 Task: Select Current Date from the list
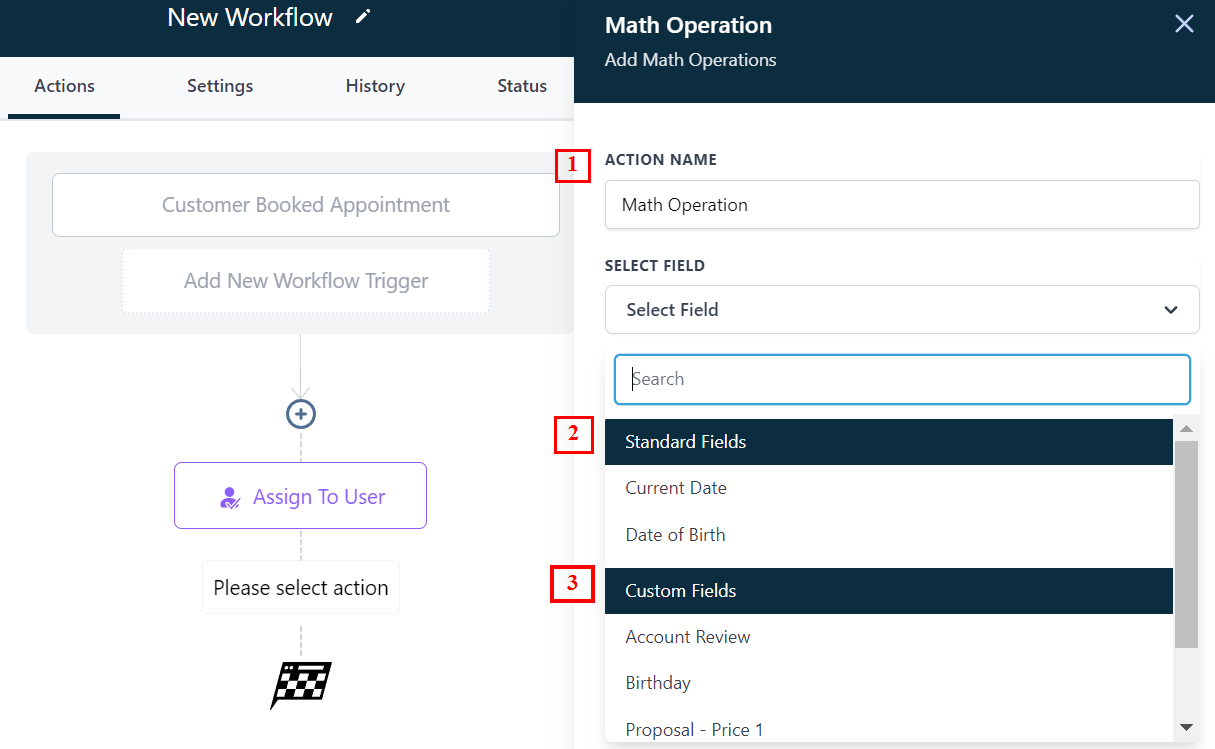click(676, 488)
